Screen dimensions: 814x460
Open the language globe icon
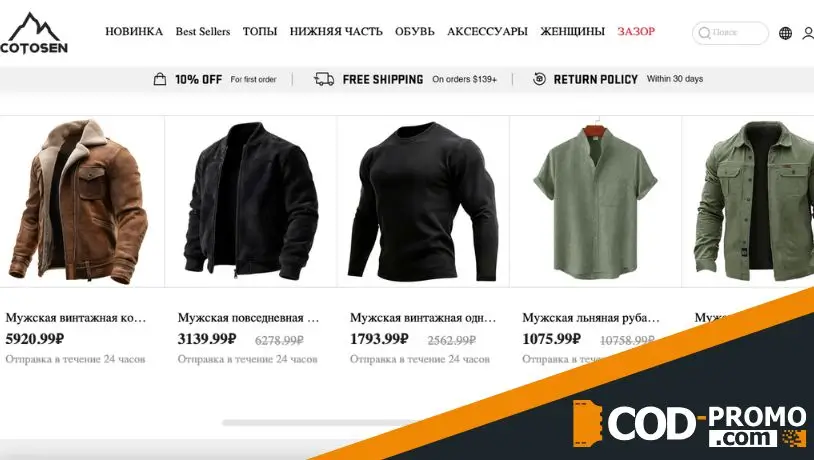[x=785, y=33]
